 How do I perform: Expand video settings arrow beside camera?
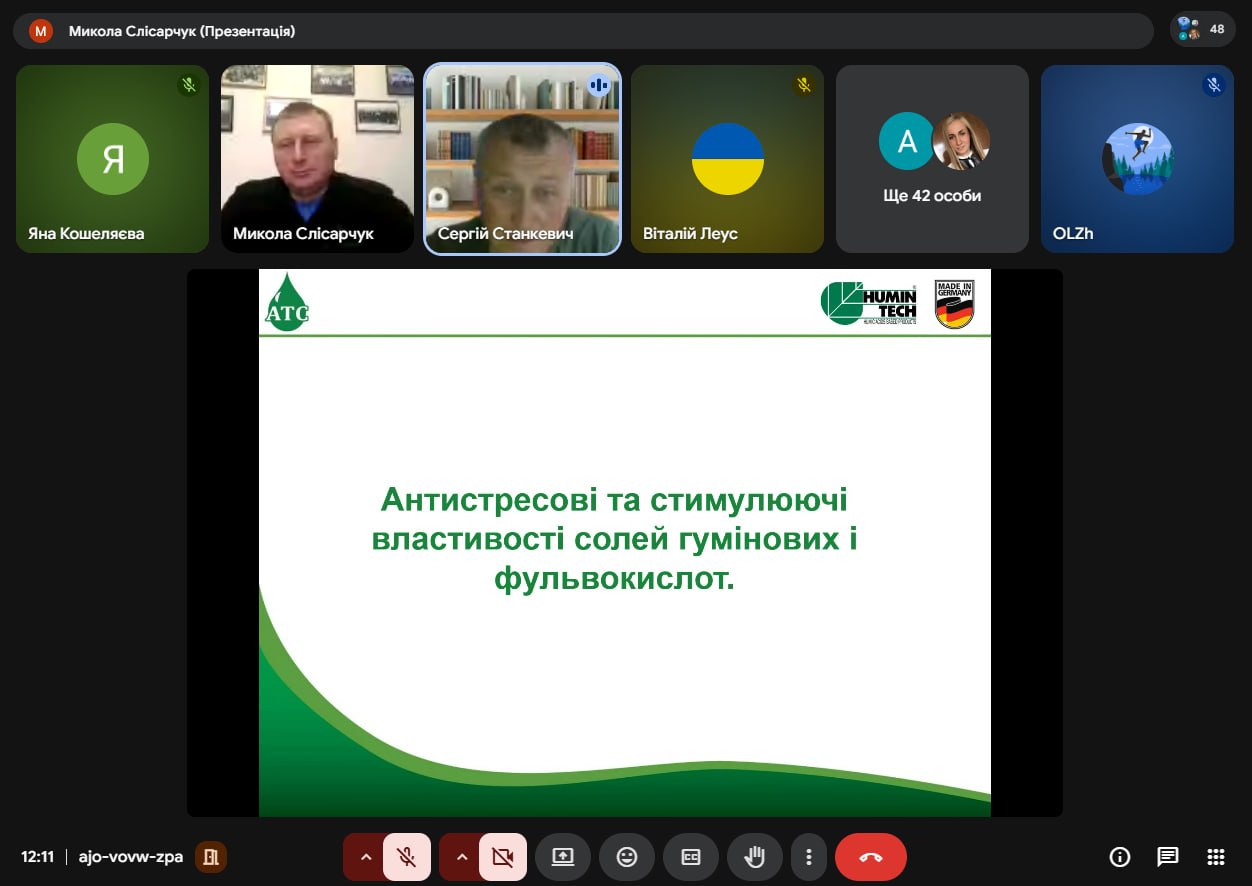(x=462, y=857)
